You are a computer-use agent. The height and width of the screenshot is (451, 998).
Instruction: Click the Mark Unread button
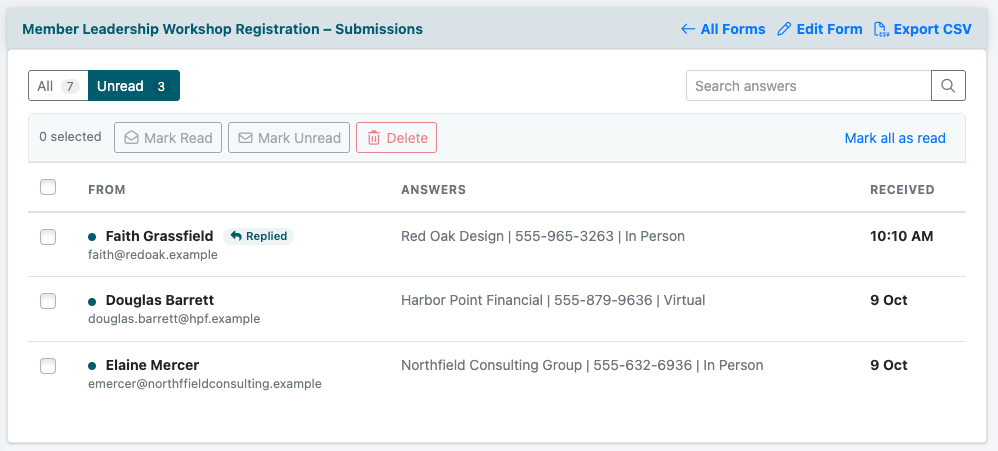pyautogui.click(x=289, y=138)
